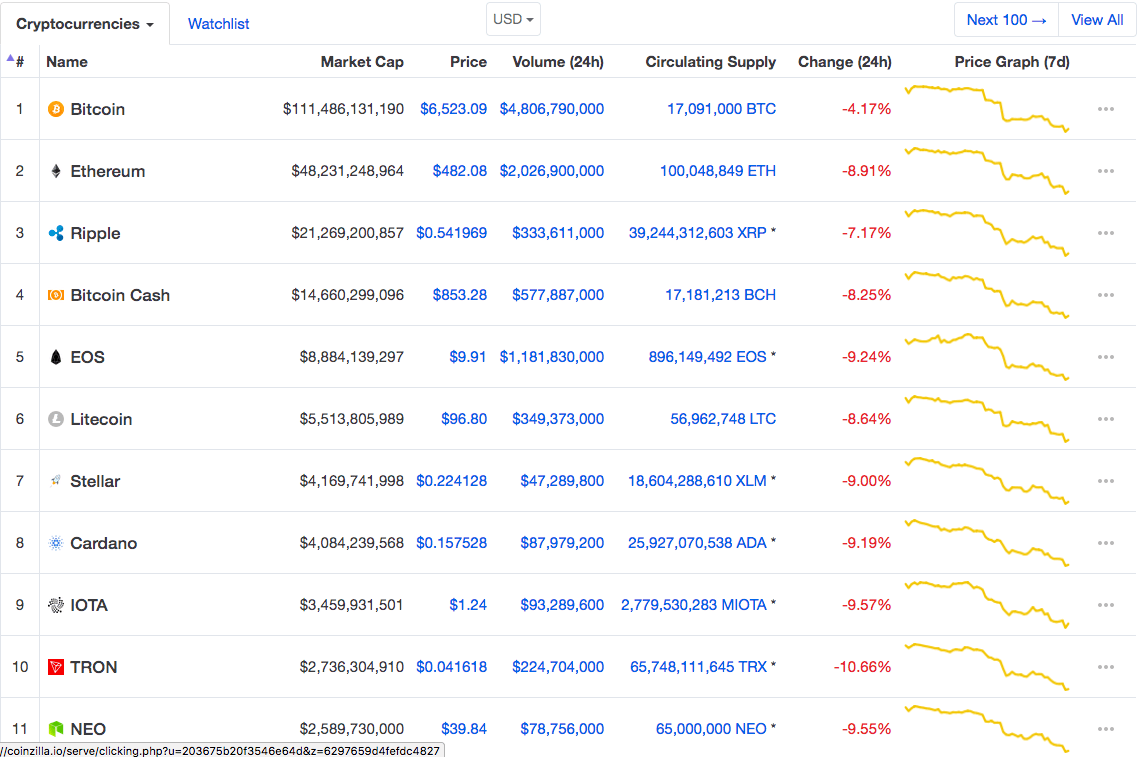
Task: Click Cardano's circulating supply 25,927,070,538 ADA
Action: (697, 543)
